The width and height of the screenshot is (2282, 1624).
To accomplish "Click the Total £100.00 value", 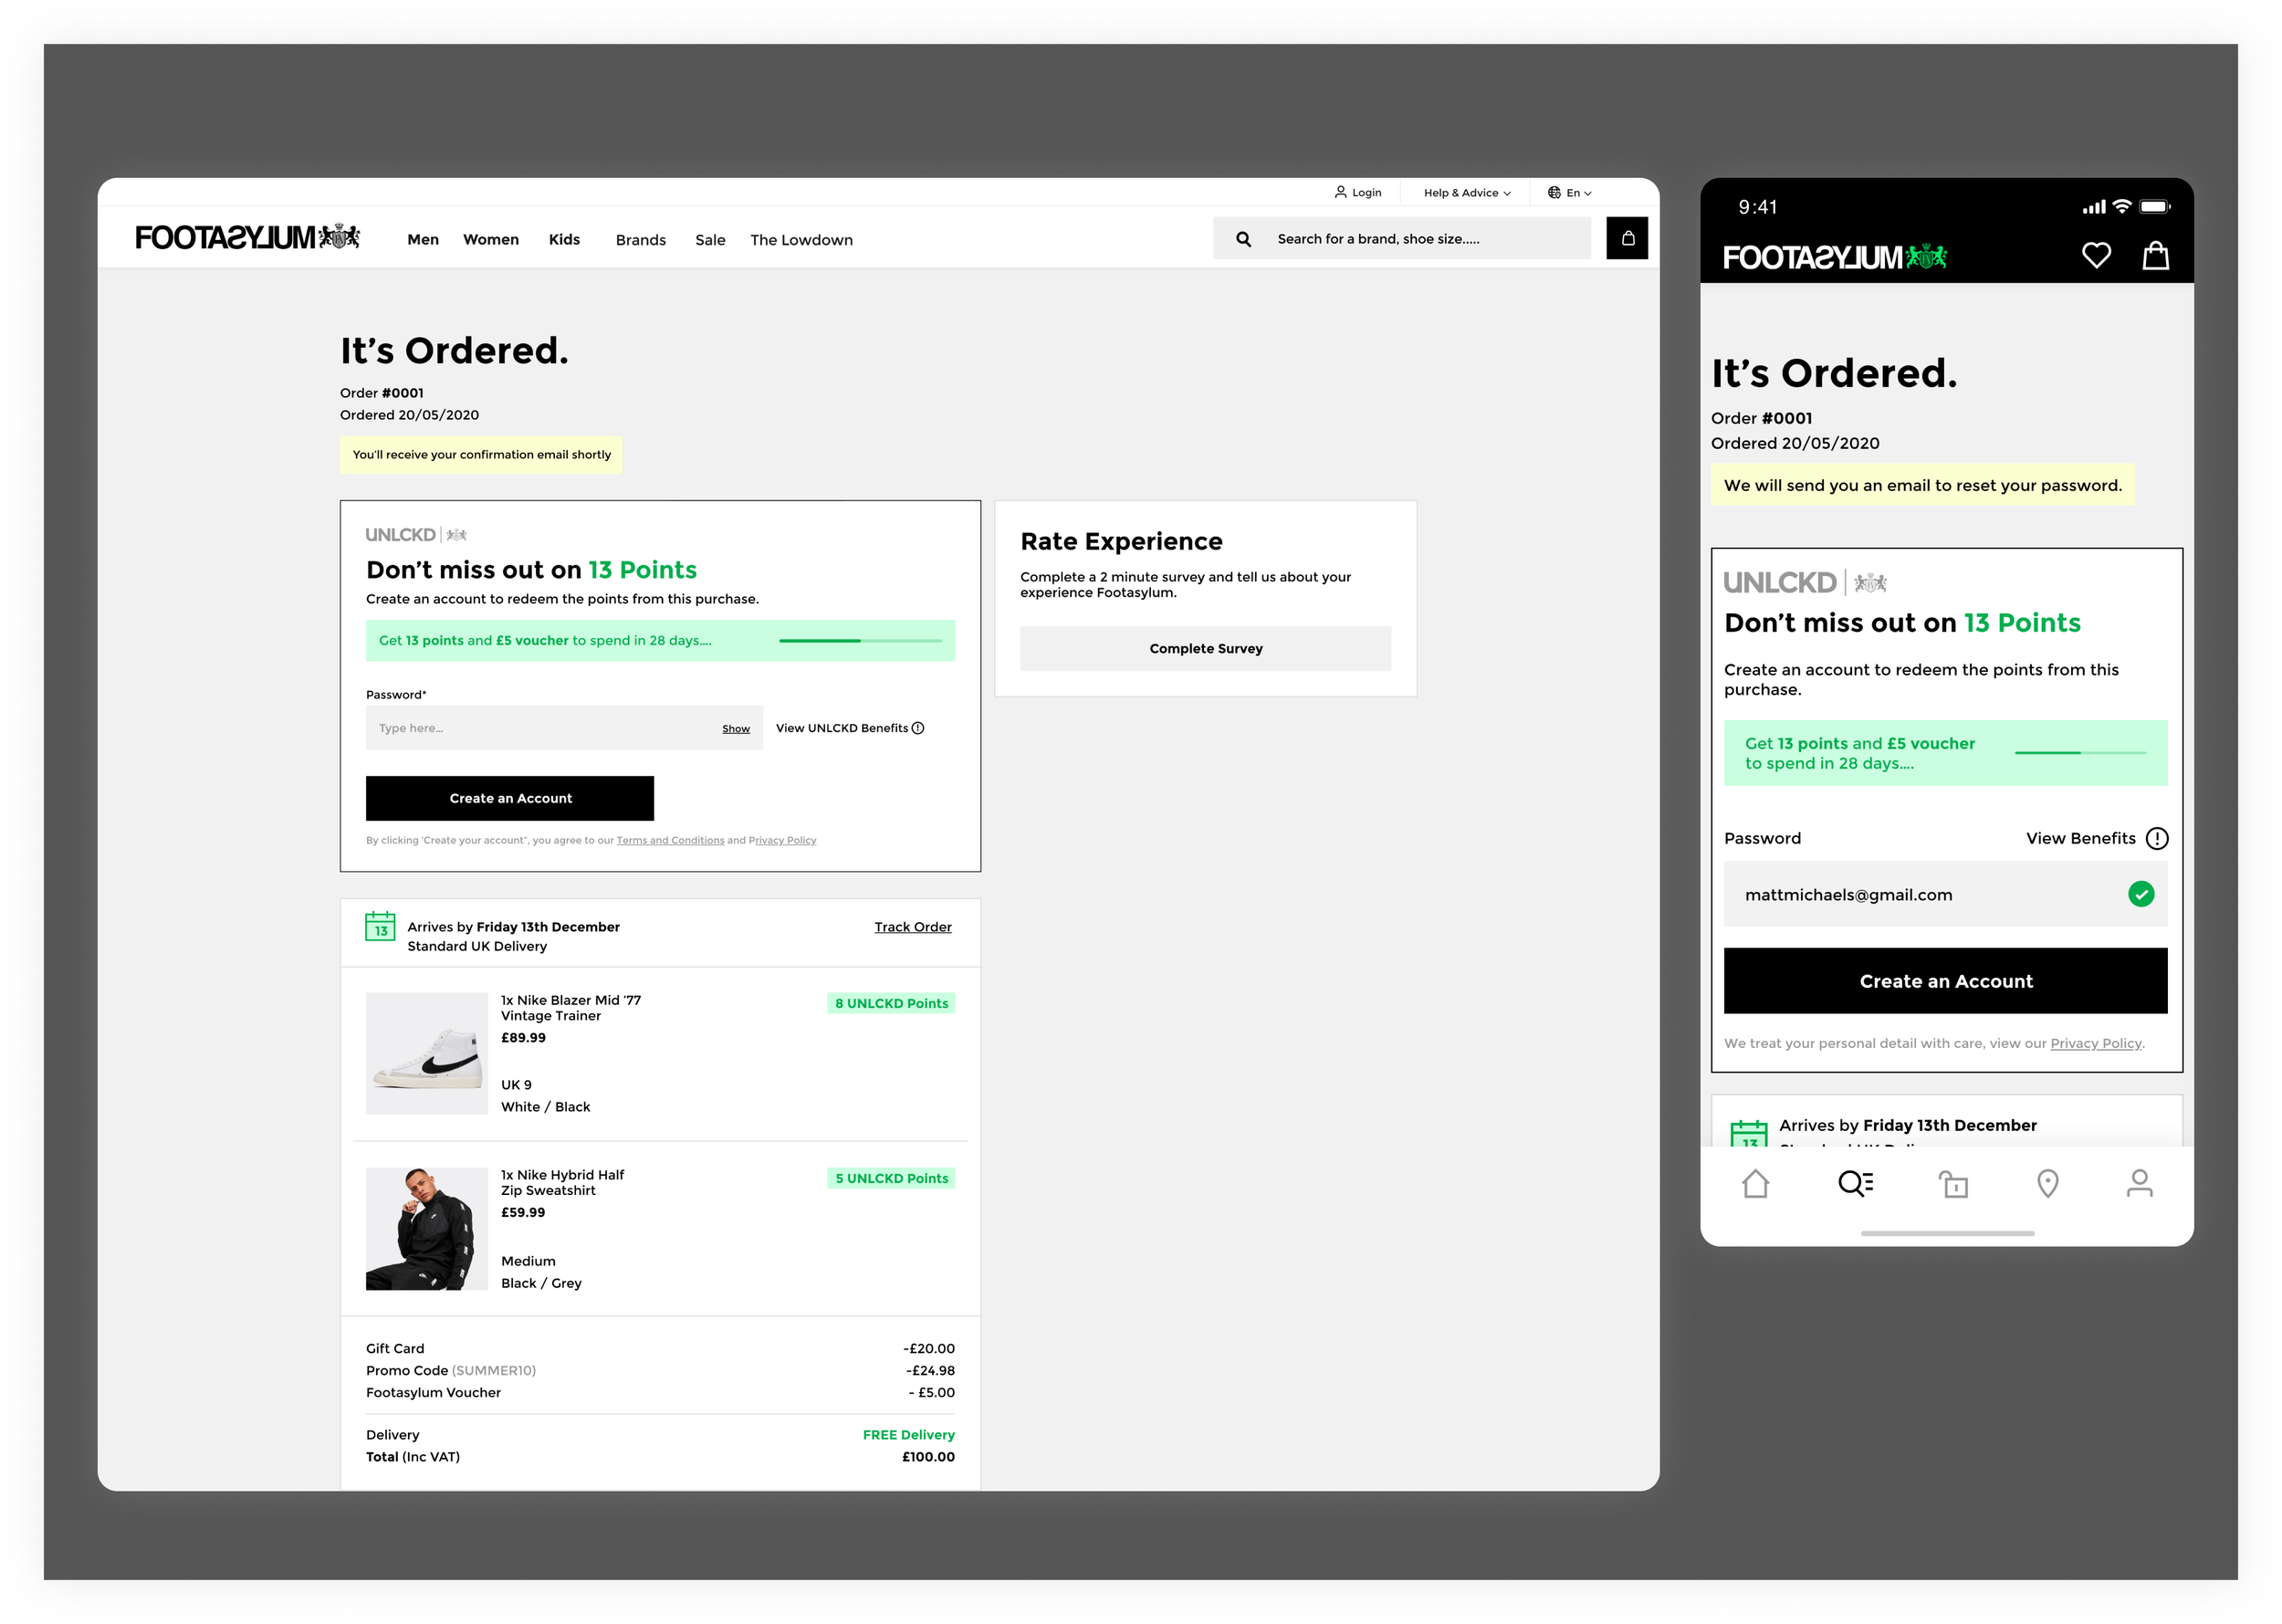I will 928,1457.
